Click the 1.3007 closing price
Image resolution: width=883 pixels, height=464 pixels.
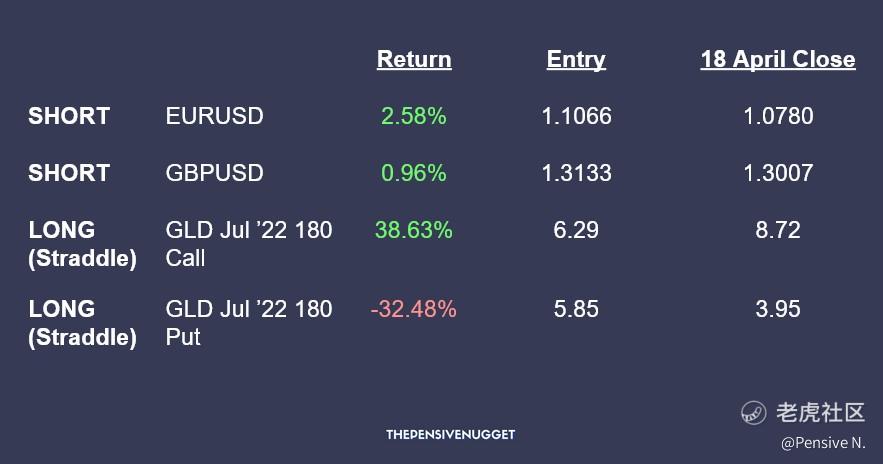pos(778,173)
